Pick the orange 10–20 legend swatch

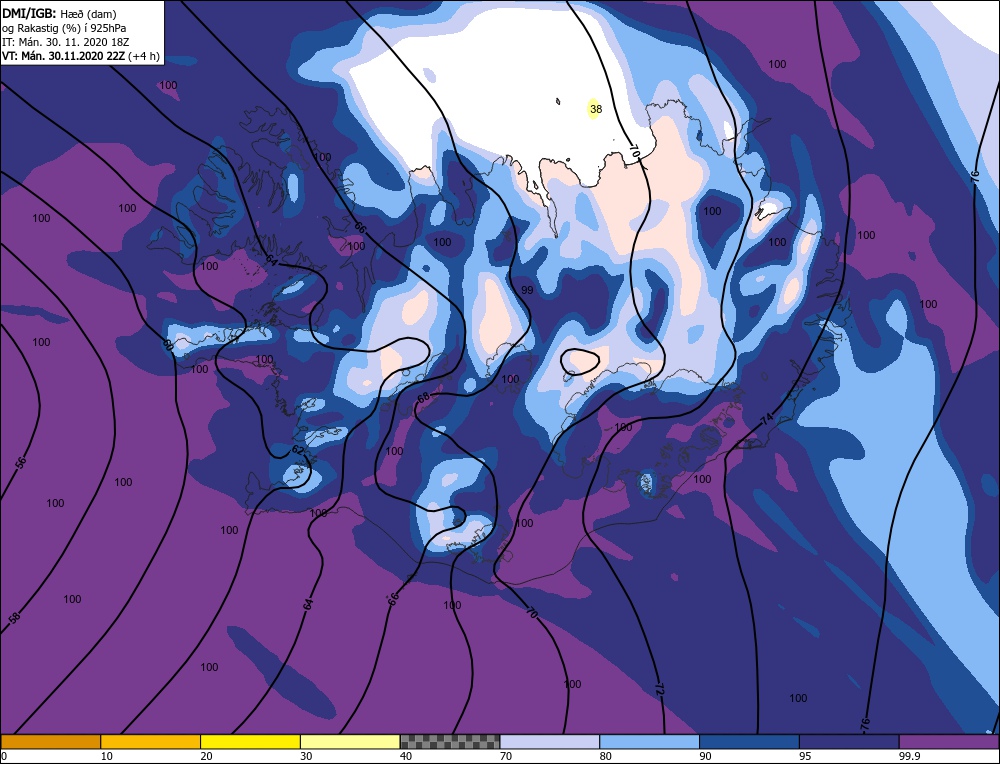151,742
